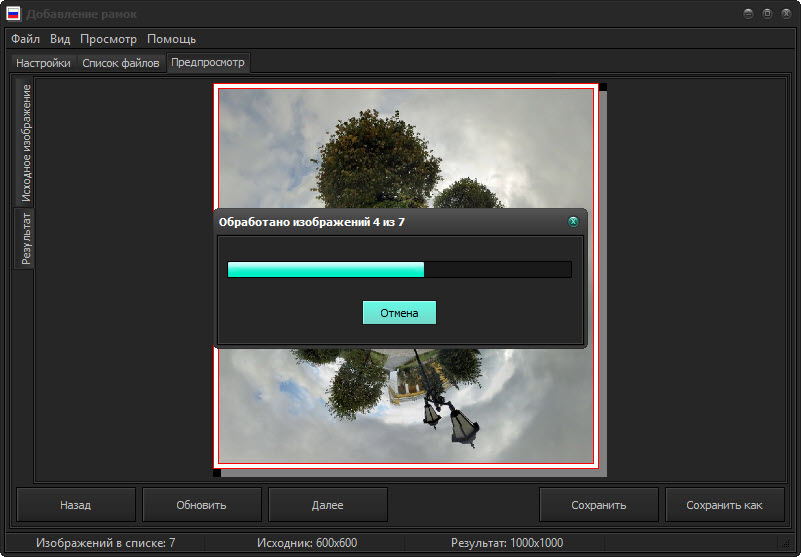This screenshot has height=557, width=801.
Task: Maximize the Добавление рамок window
Action: pyautogui.click(x=767, y=14)
